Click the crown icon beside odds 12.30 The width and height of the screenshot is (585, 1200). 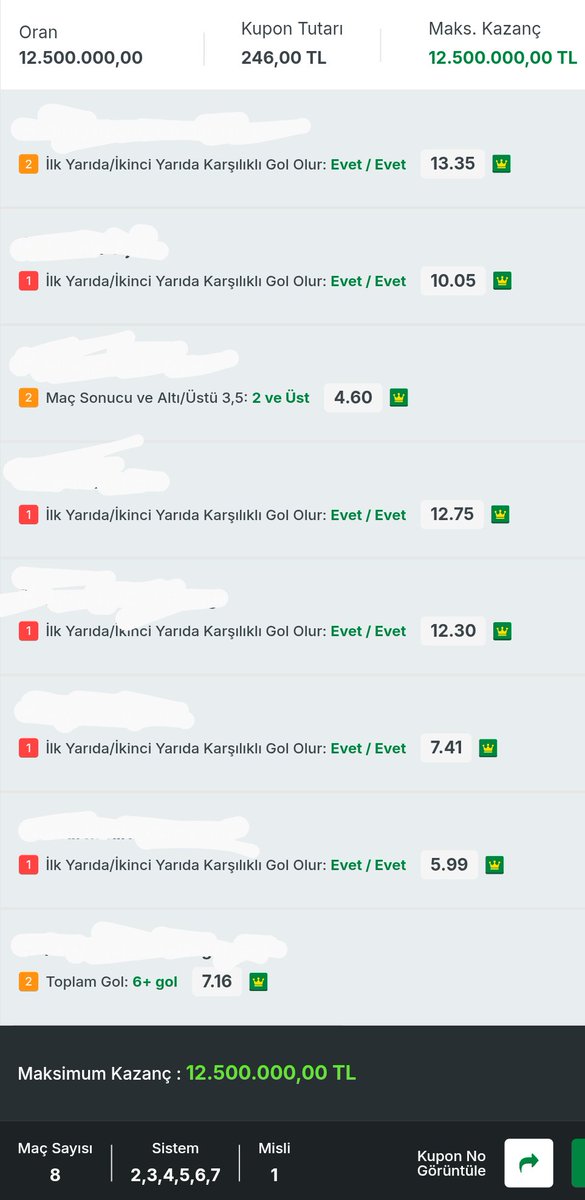pos(502,631)
